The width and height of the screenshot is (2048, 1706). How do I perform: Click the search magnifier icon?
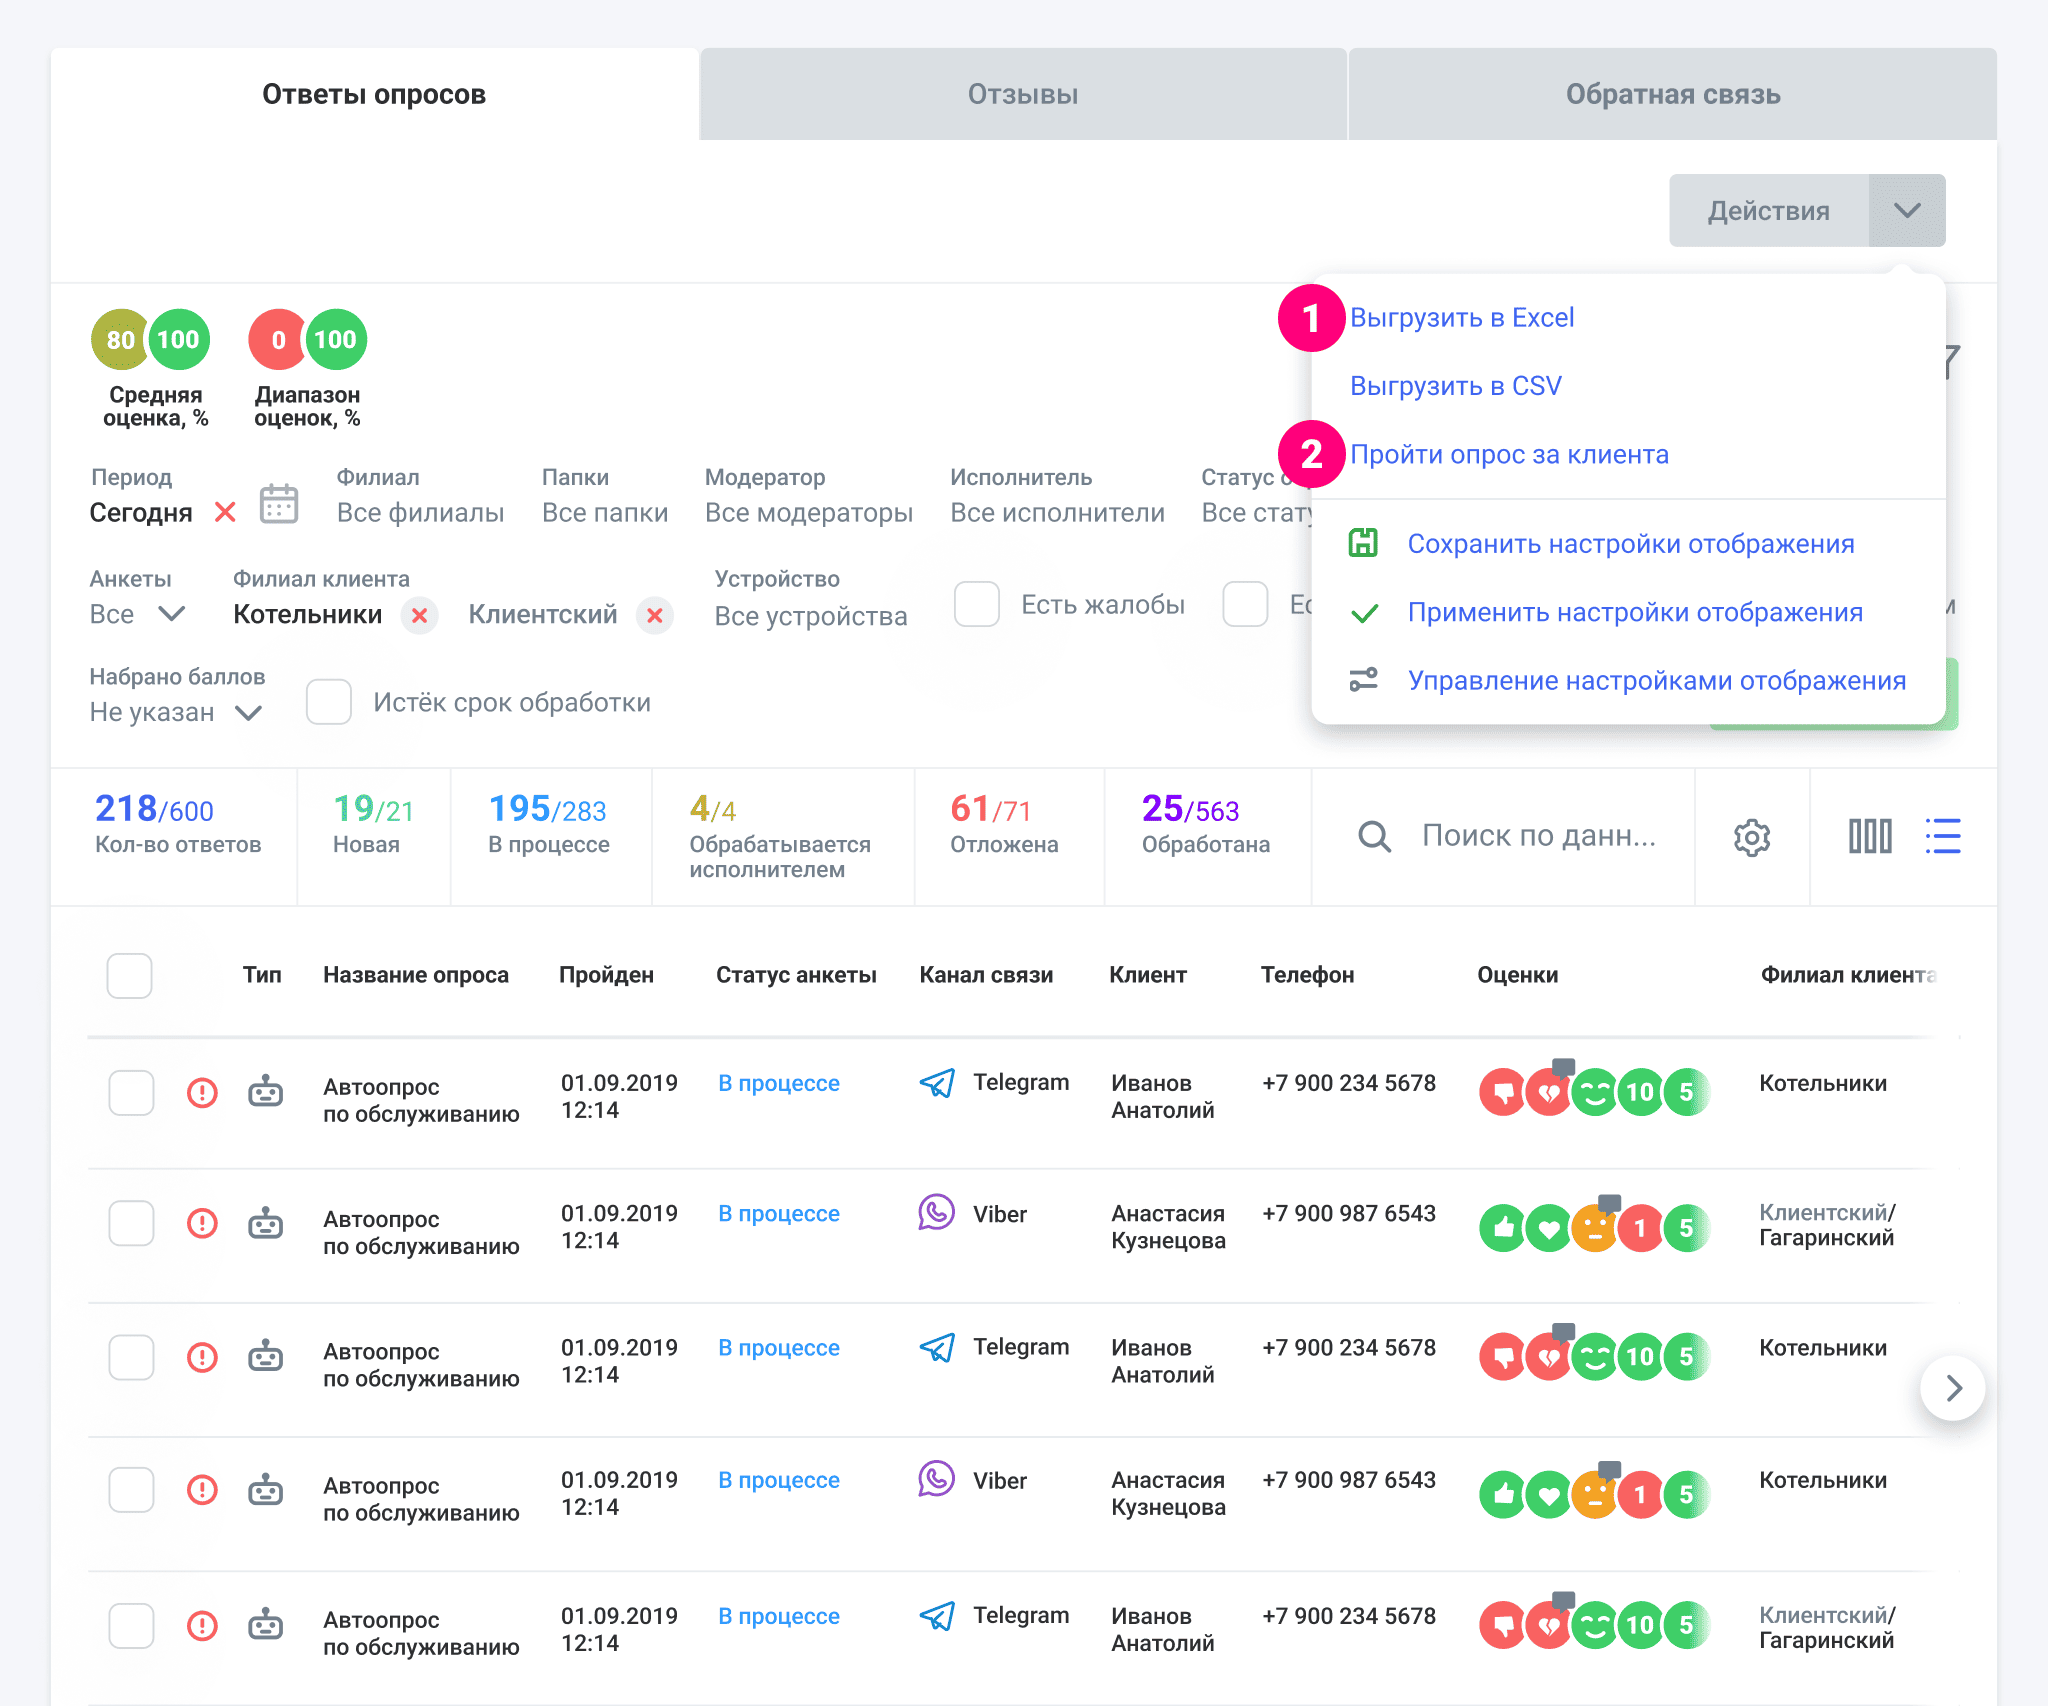(1374, 837)
